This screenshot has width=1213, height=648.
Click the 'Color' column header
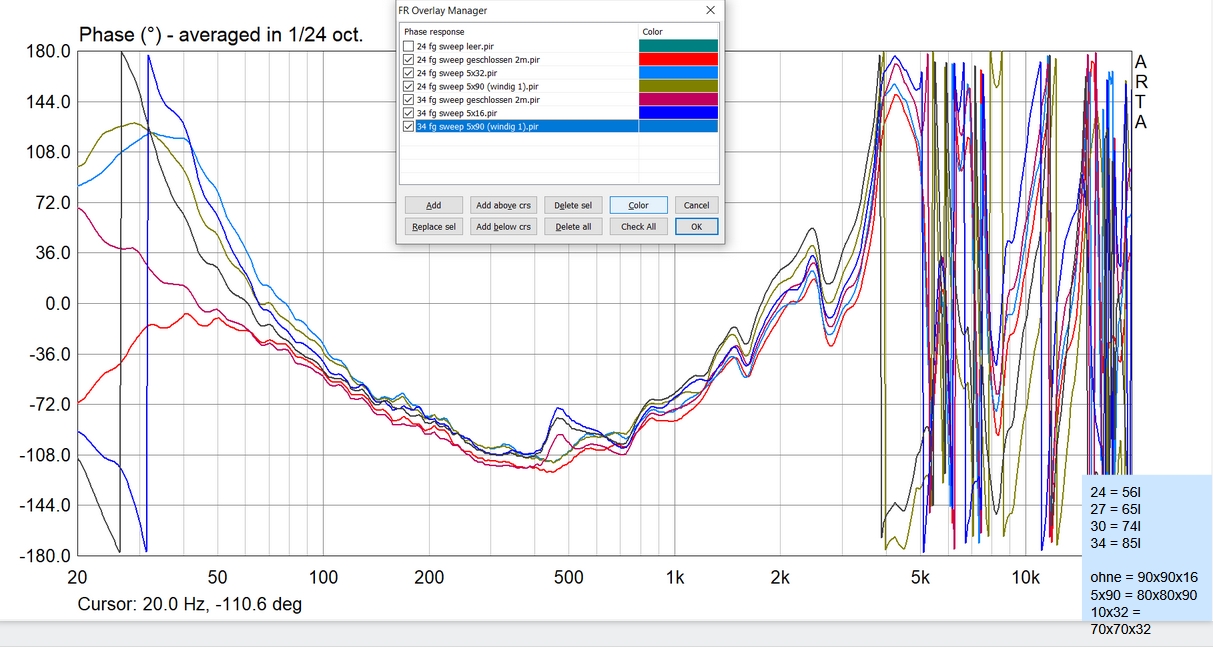679,32
